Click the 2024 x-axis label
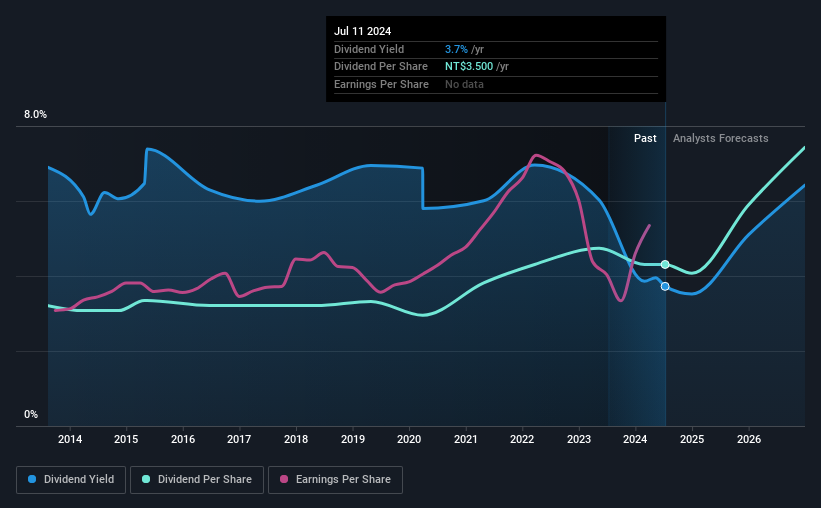Image resolution: width=821 pixels, height=508 pixels. pos(635,439)
